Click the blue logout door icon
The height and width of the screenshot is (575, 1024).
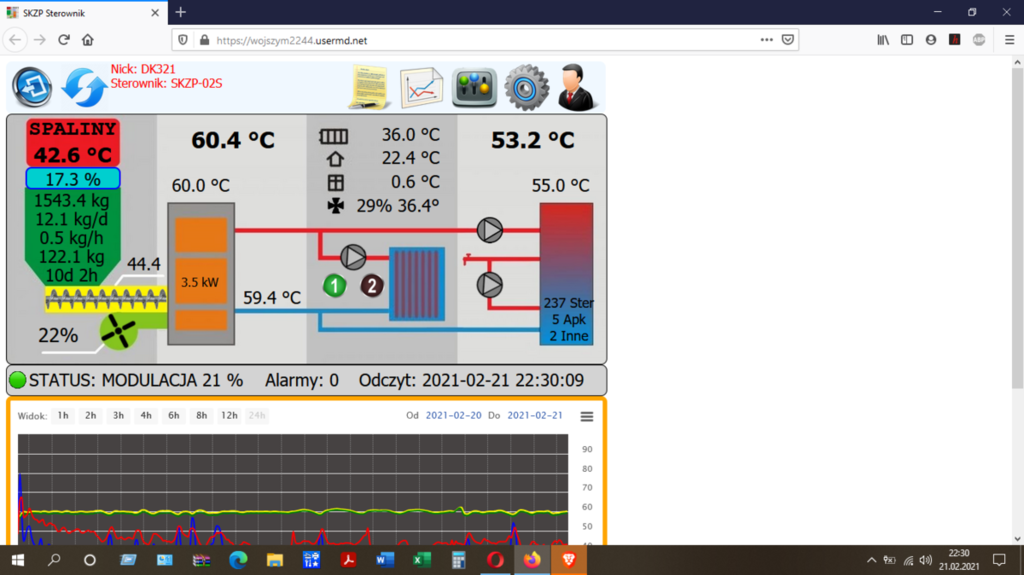[32, 87]
